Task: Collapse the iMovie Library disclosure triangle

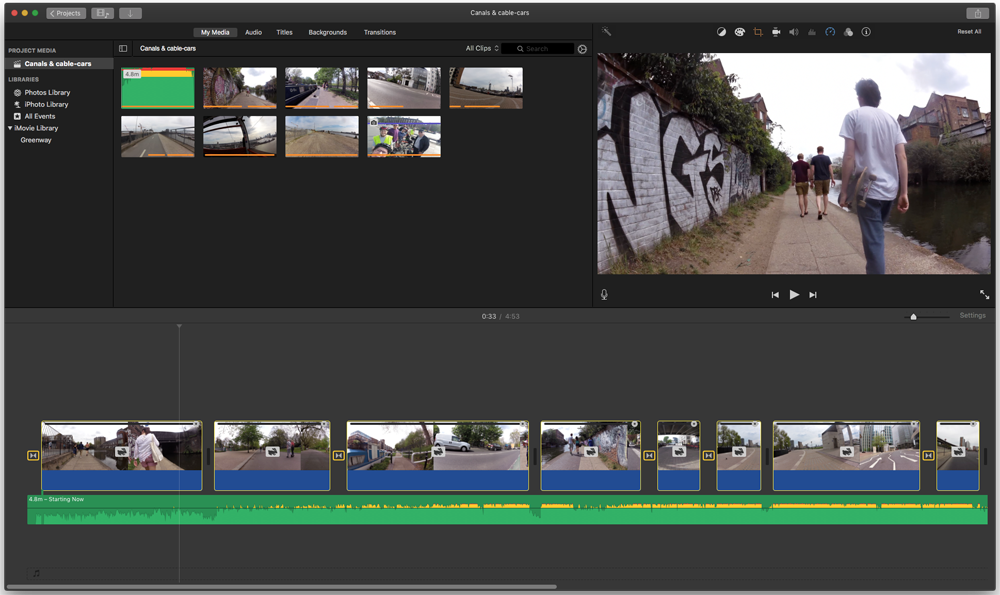Action: pyautogui.click(x=11, y=128)
